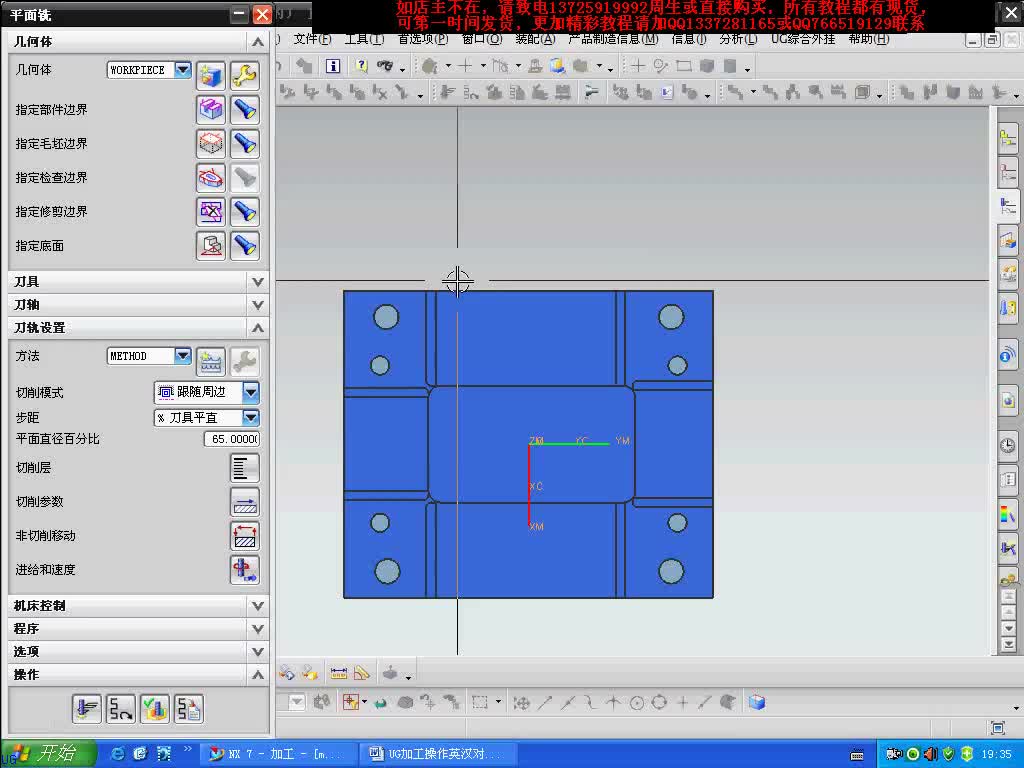The height and width of the screenshot is (768, 1024).
Task: Expand the 刀具 section
Action: pyautogui.click(x=258, y=282)
